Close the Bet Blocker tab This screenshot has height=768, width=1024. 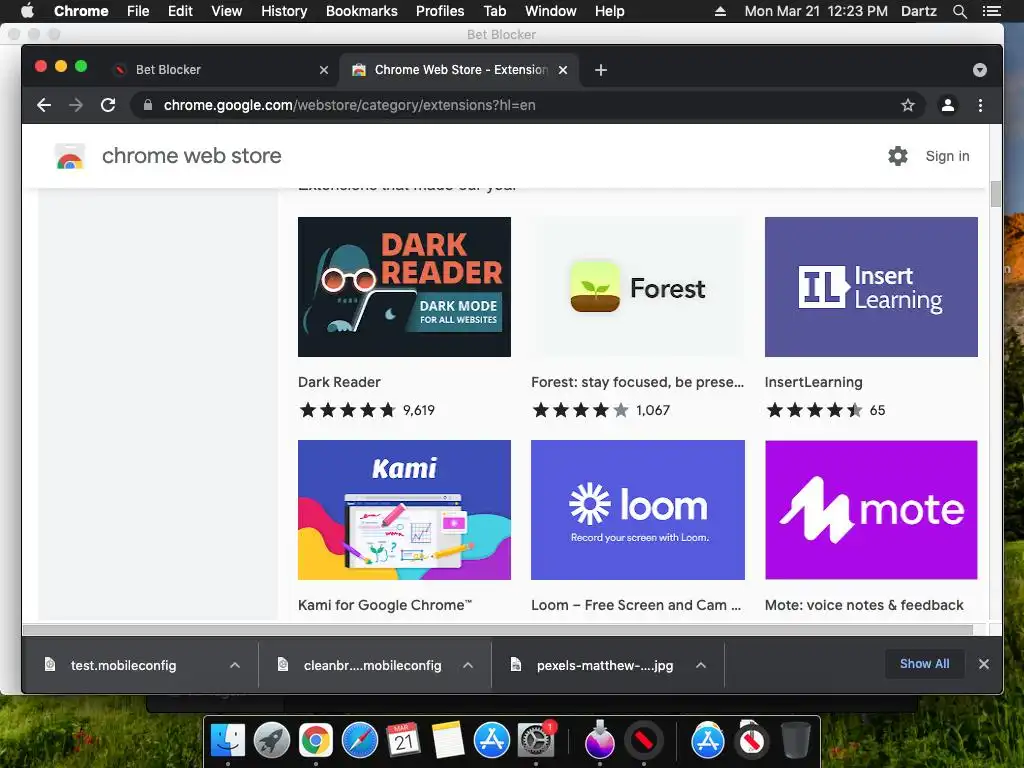tap(324, 70)
